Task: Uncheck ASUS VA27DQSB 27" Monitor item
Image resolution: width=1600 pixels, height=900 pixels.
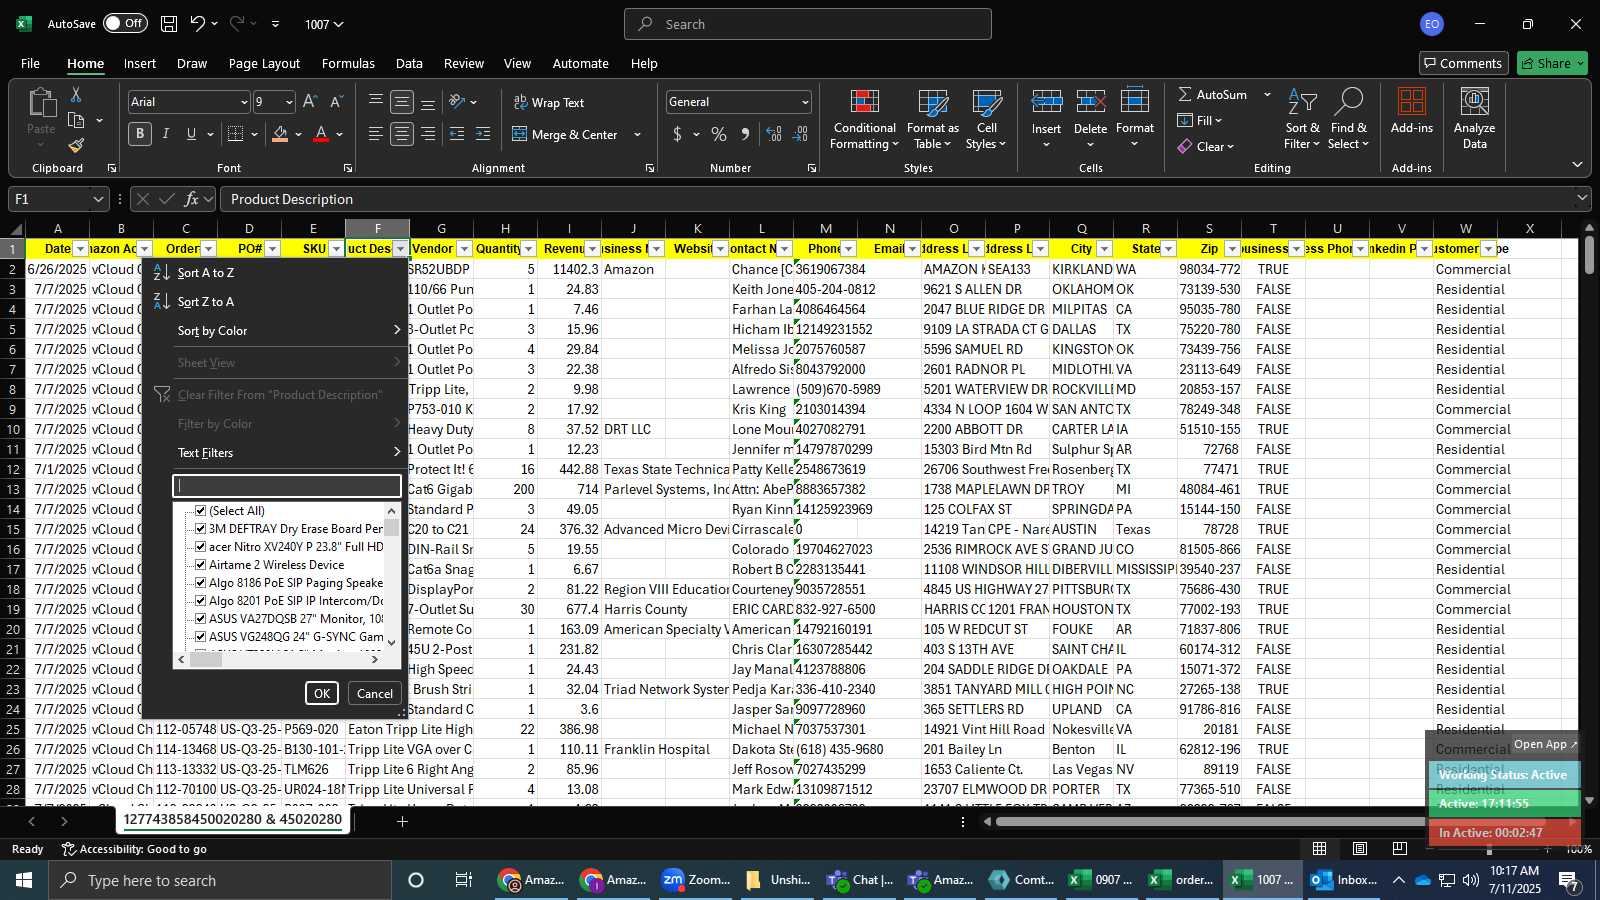Action: 200,619
